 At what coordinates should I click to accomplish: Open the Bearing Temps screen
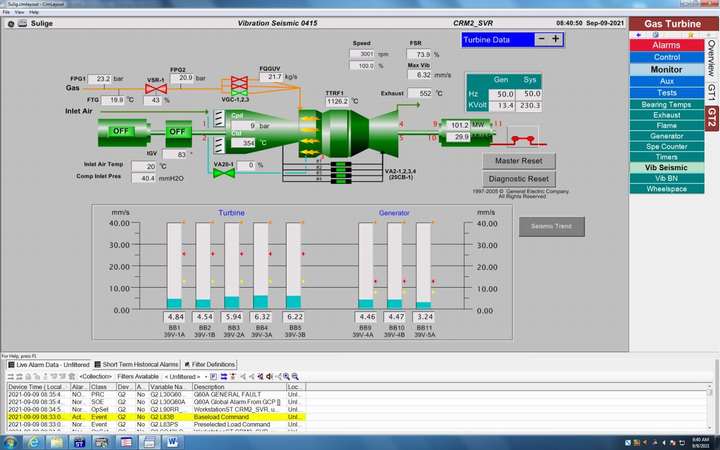[x=666, y=105]
